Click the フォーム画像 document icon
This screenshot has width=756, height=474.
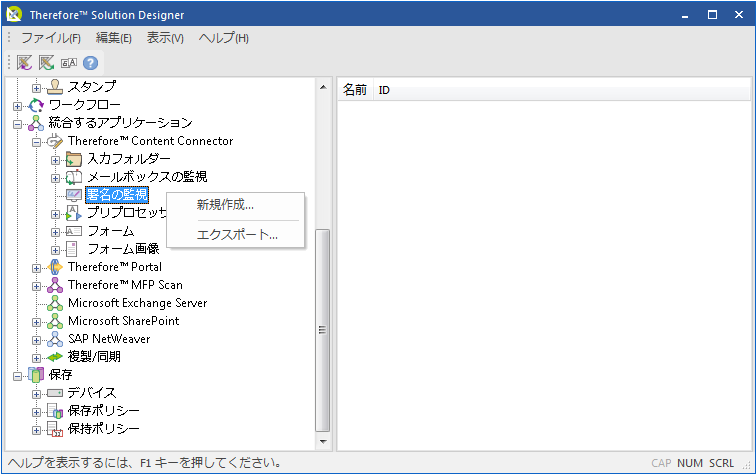tap(72, 249)
